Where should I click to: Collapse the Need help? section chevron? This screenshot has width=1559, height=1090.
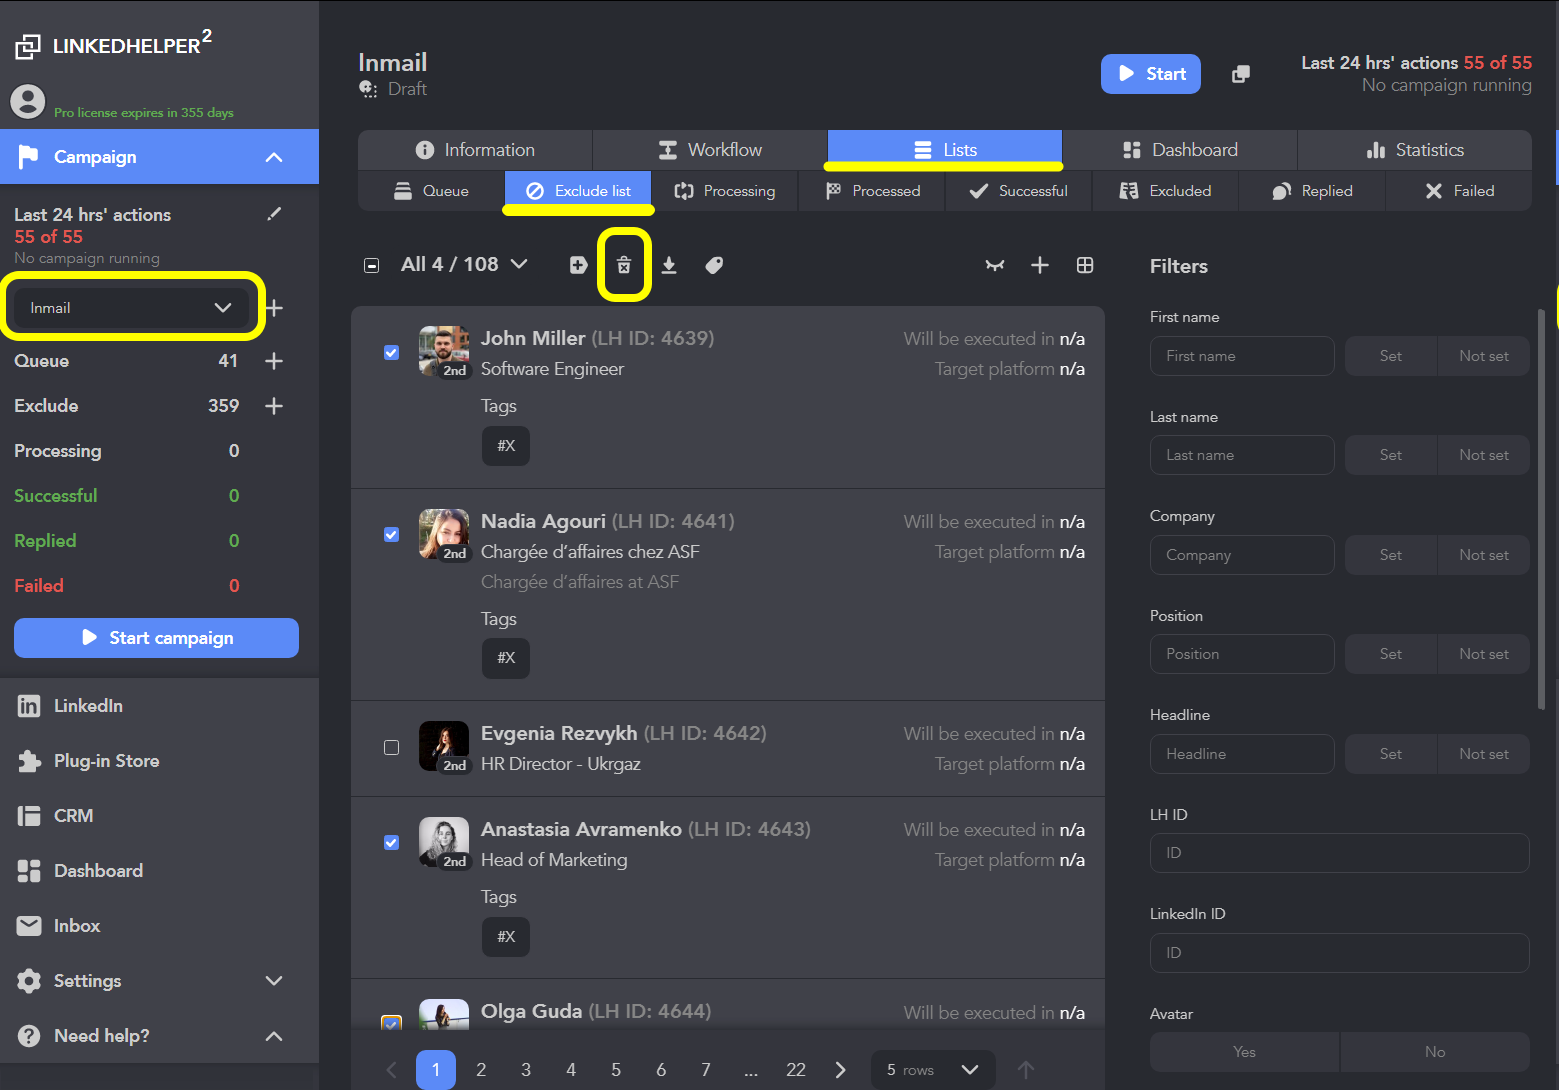[x=274, y=1036]
